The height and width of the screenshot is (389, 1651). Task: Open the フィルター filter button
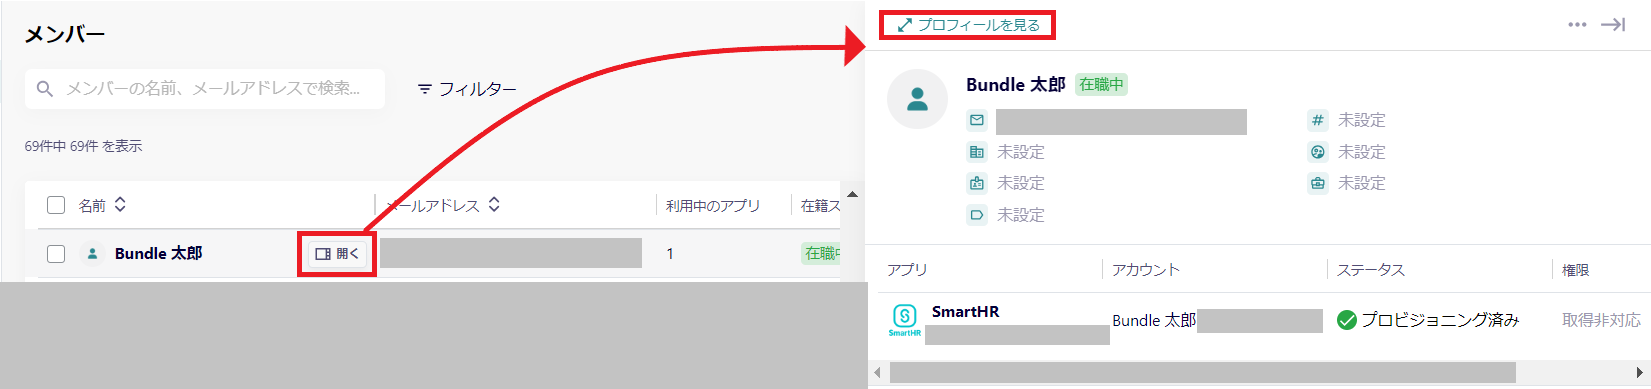tap(467, 89)
